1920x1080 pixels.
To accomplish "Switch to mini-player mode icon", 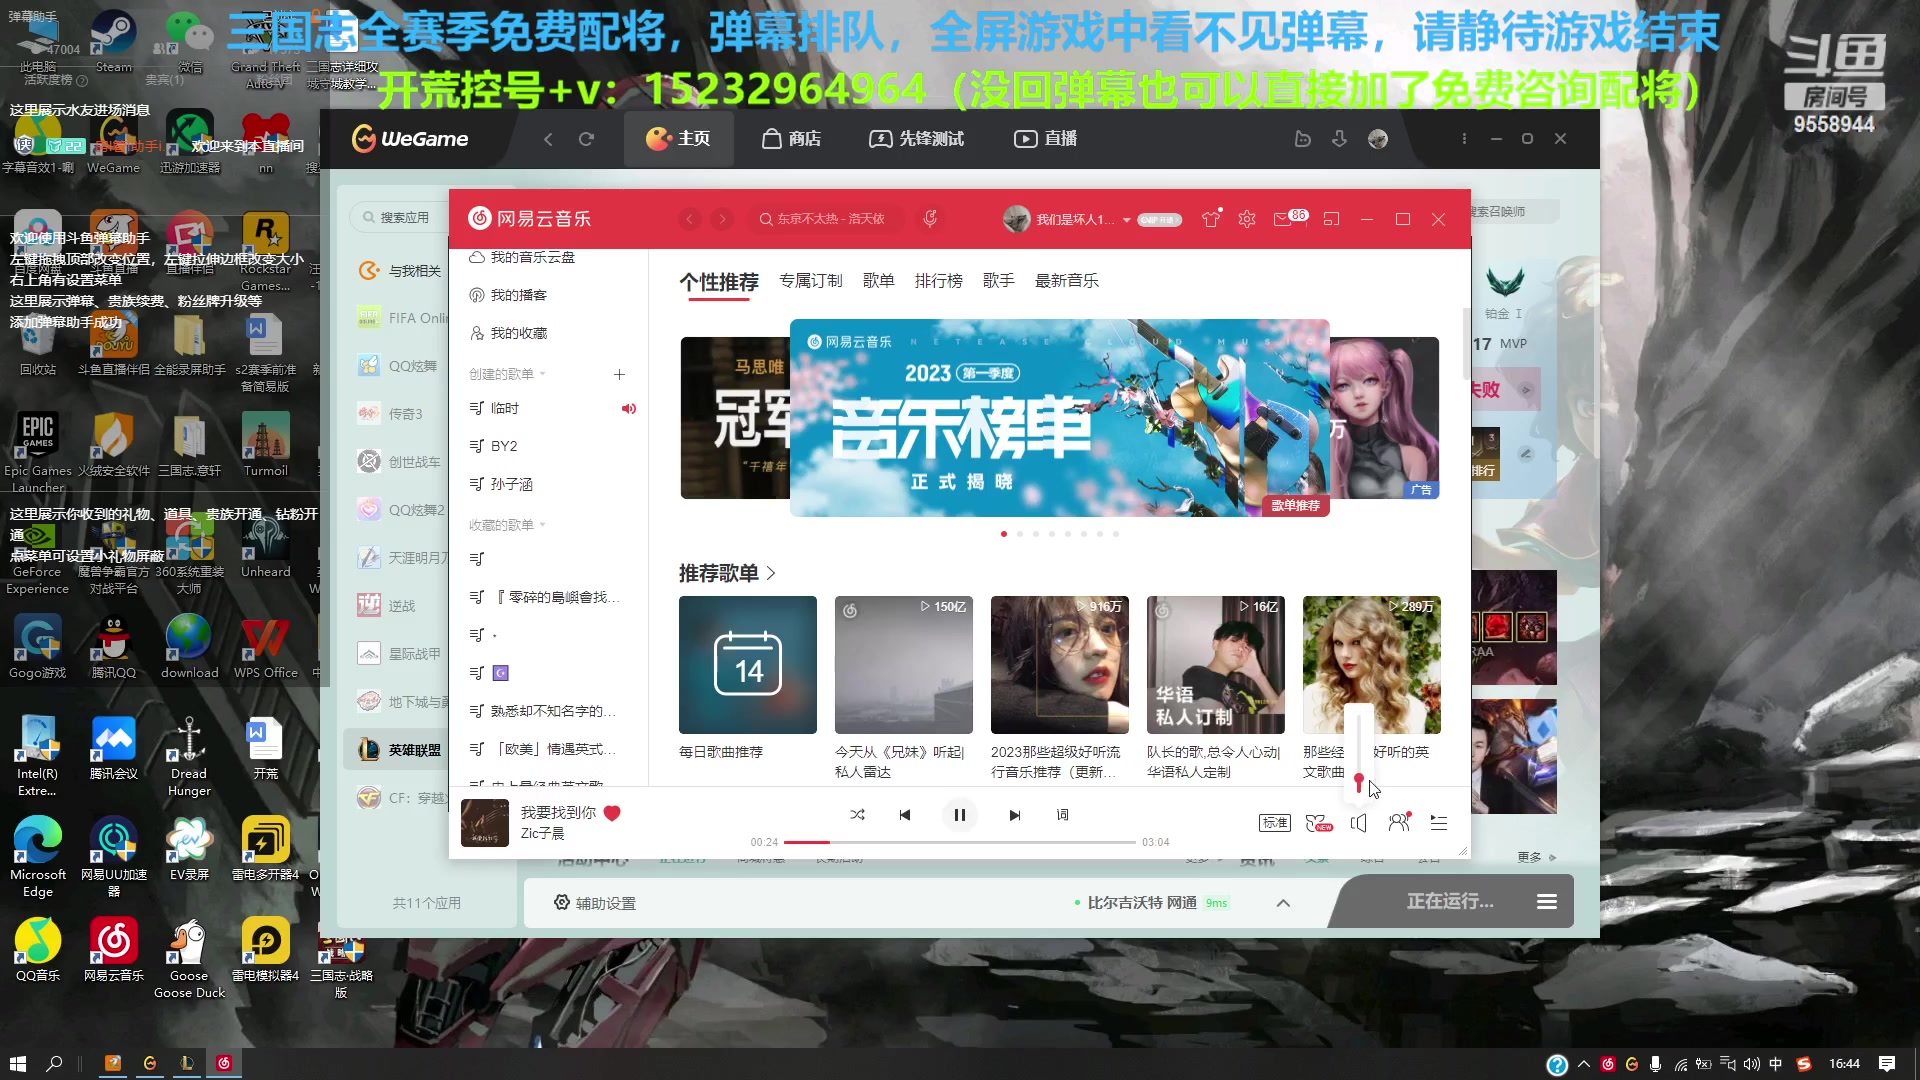I will (1331, 218).
